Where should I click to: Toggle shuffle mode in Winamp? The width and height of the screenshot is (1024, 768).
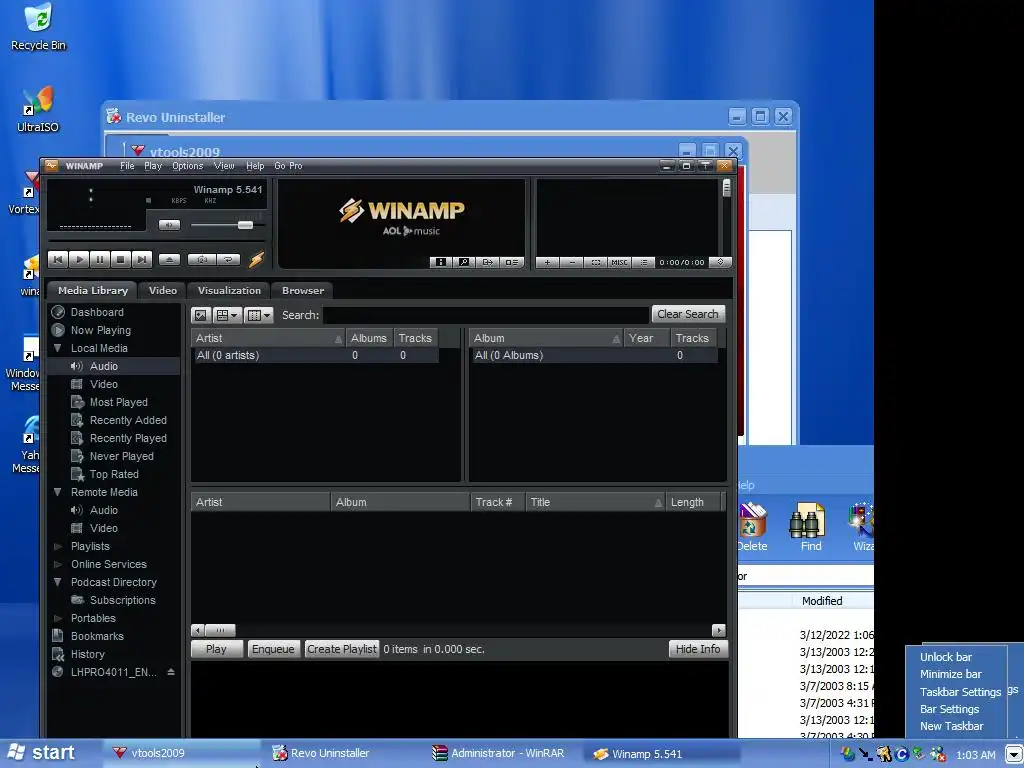coord(202,260)
